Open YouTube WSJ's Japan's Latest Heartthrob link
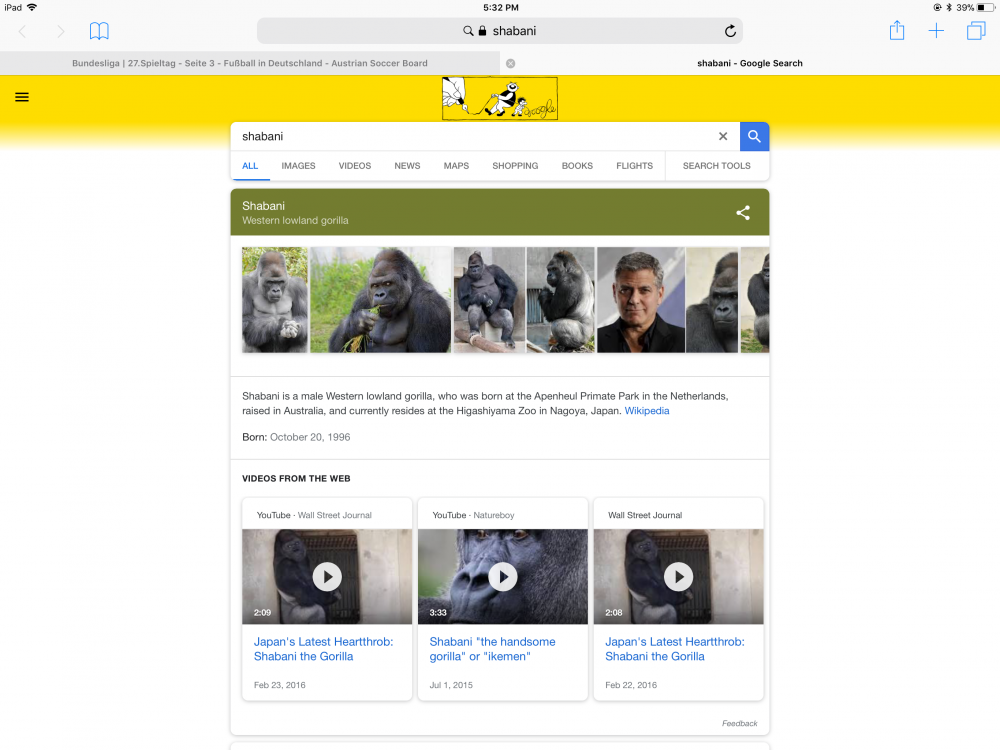1000x750 pixels. [323, 649]
